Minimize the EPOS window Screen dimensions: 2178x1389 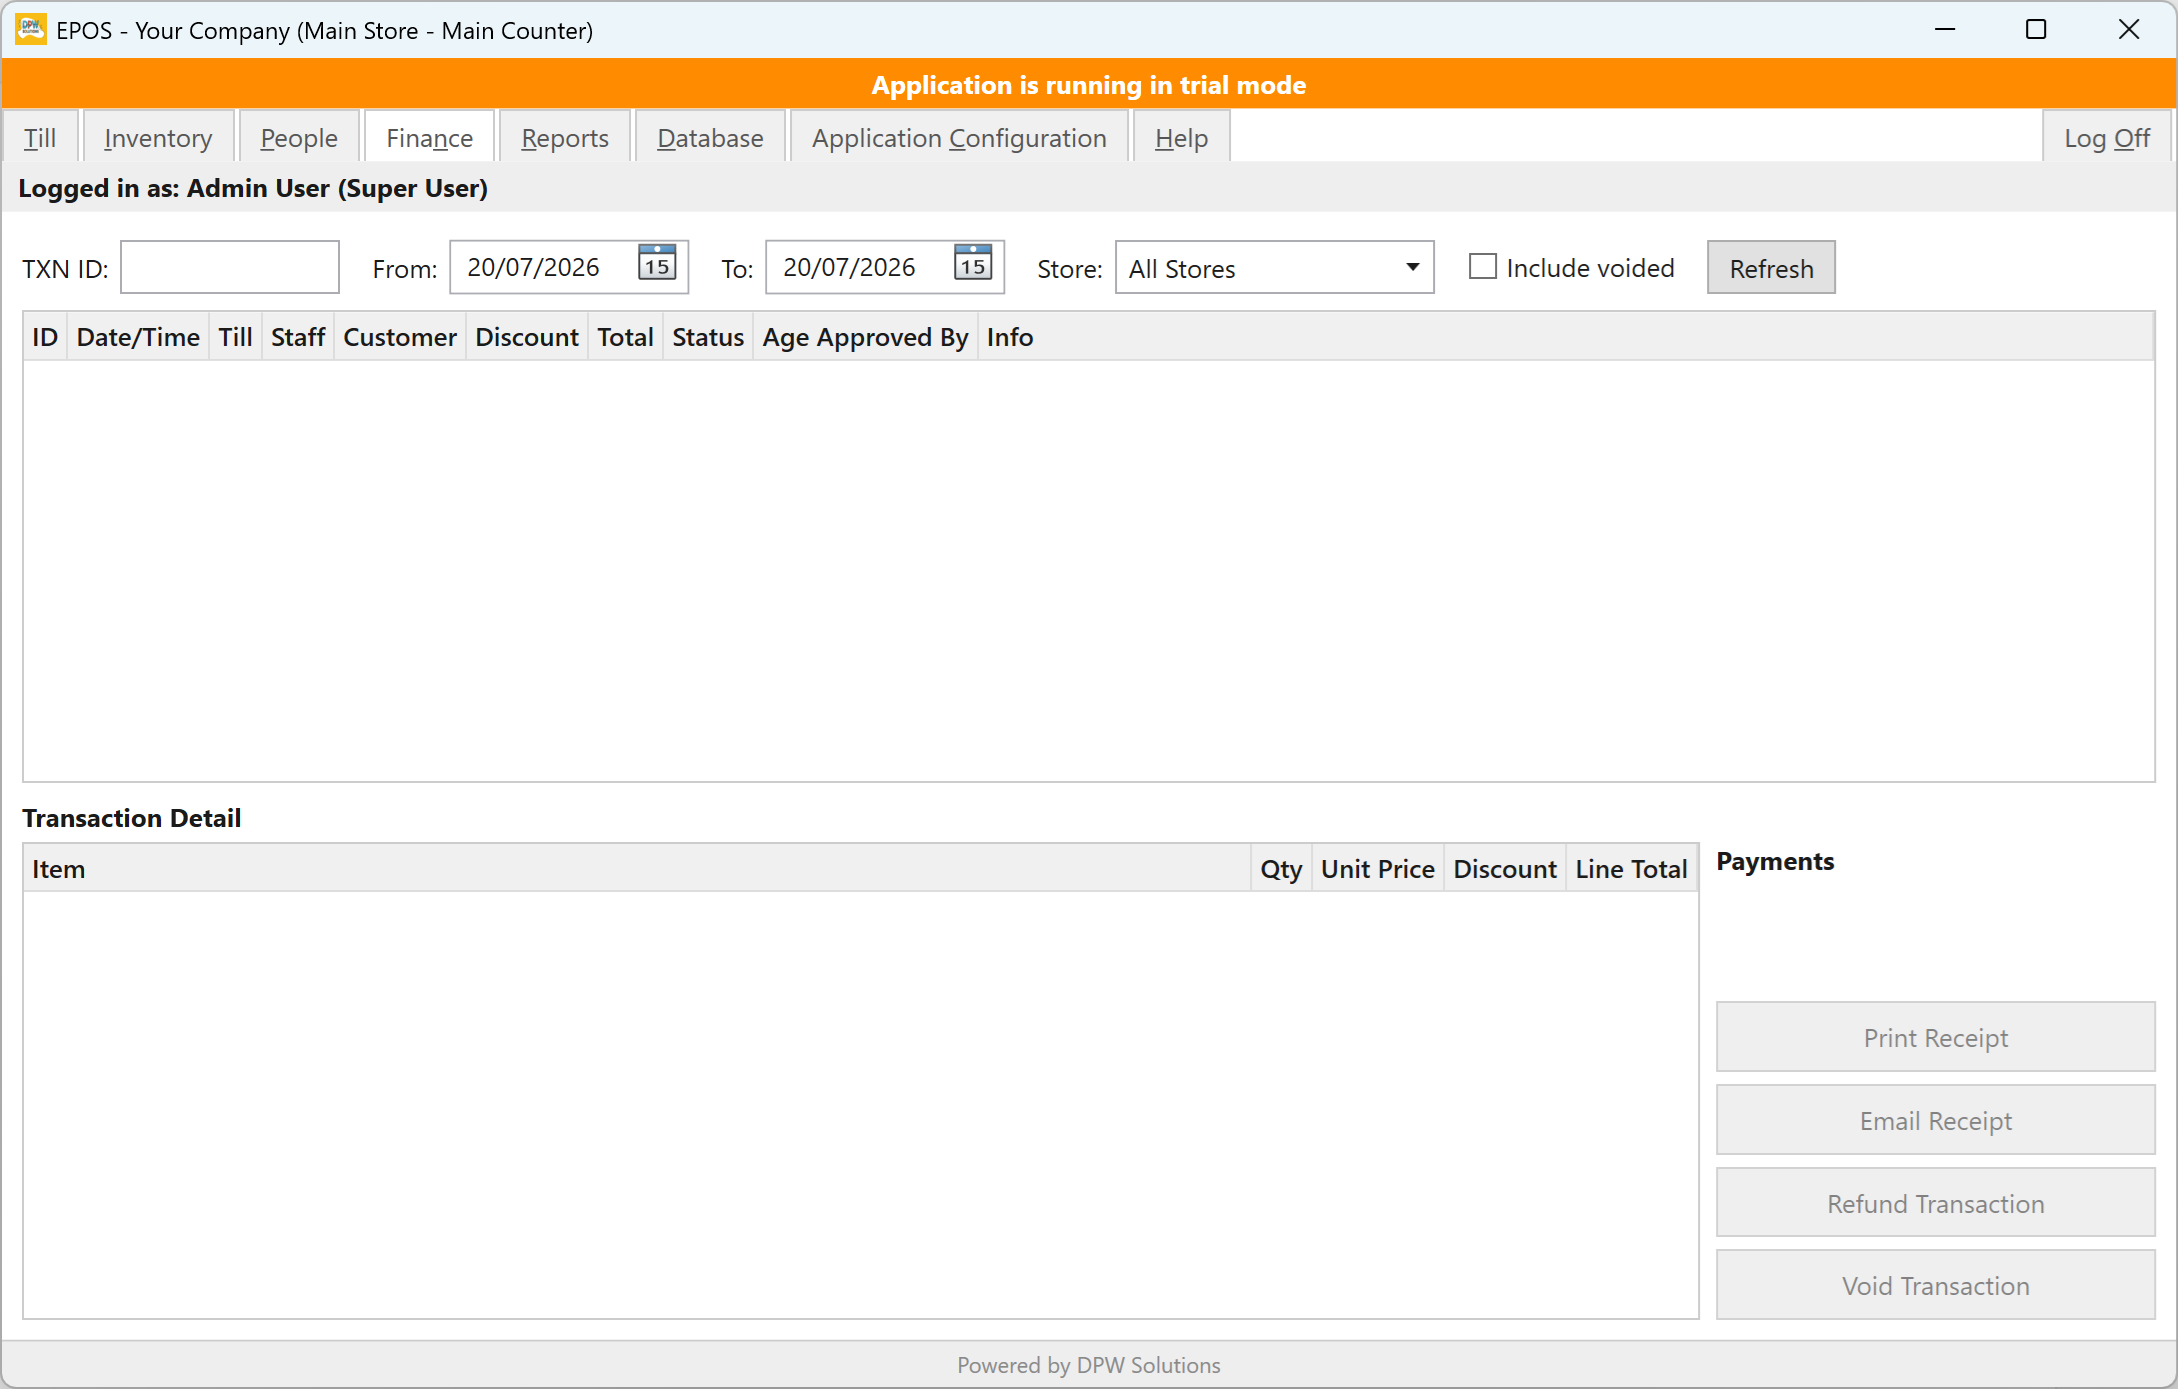[x=1945, y=30]
